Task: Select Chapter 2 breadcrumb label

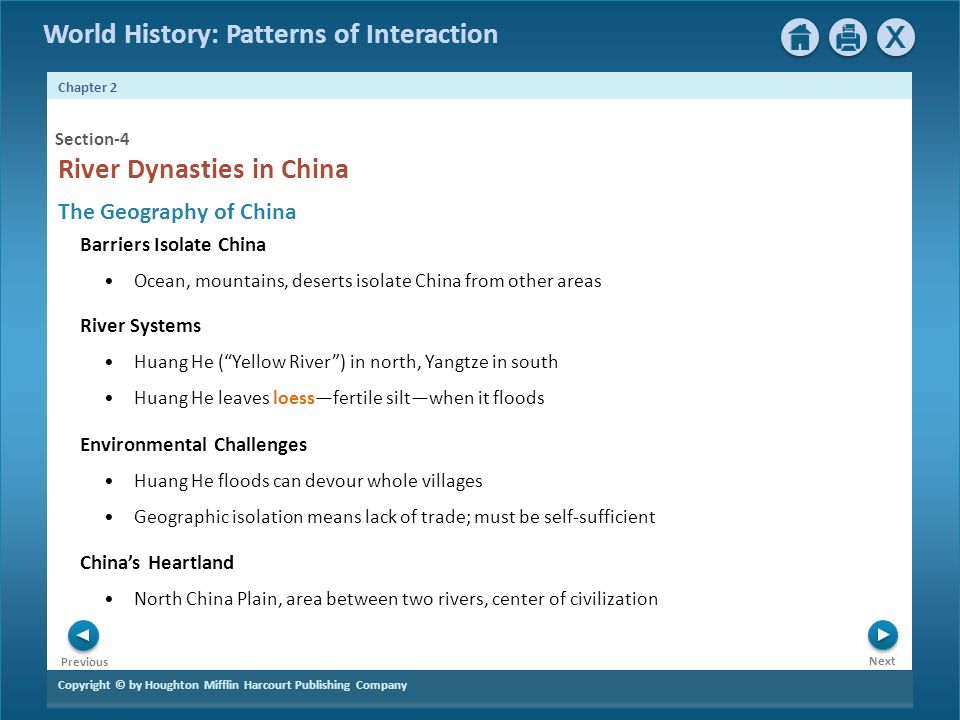Action: click(x=87, y=88)
